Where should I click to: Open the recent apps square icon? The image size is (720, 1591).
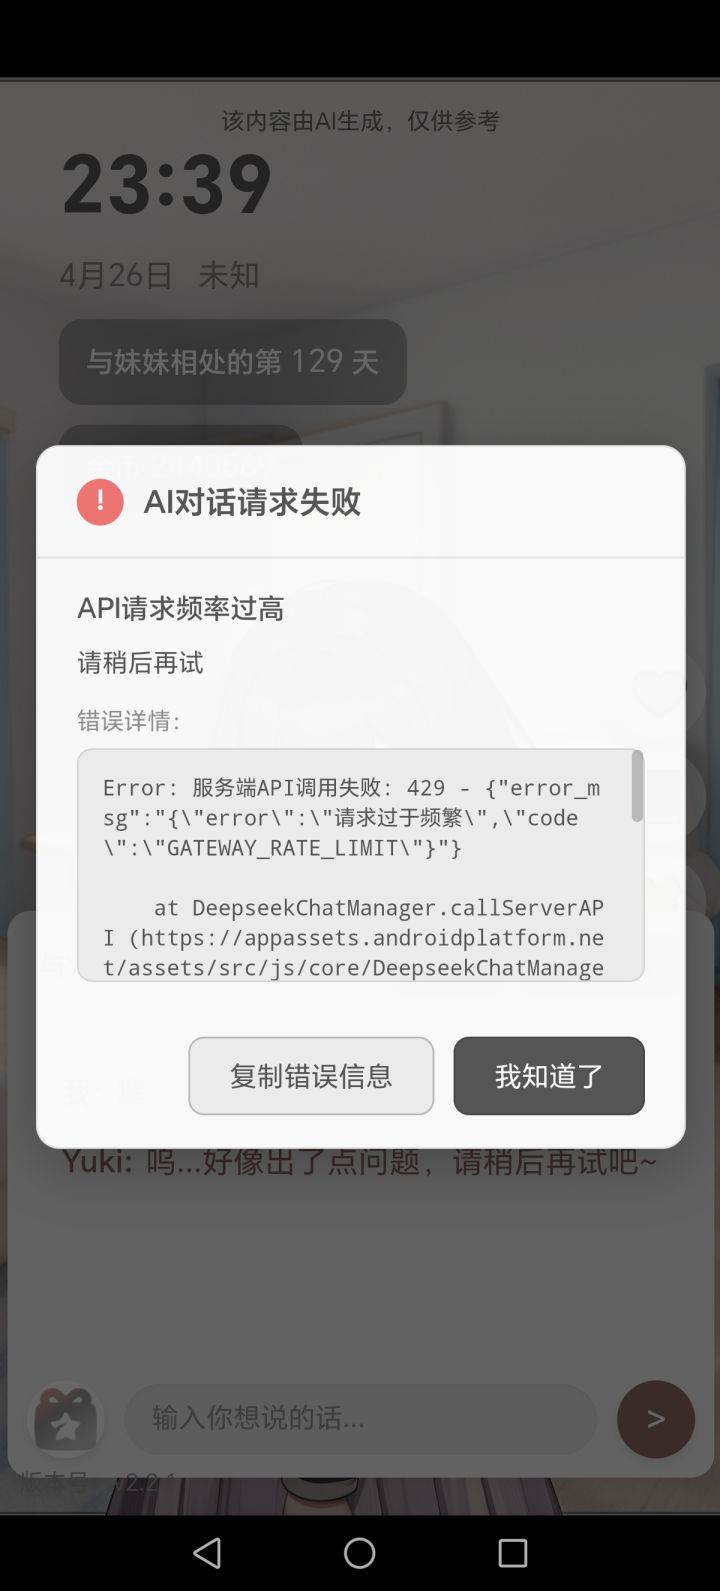point(513,1552)
